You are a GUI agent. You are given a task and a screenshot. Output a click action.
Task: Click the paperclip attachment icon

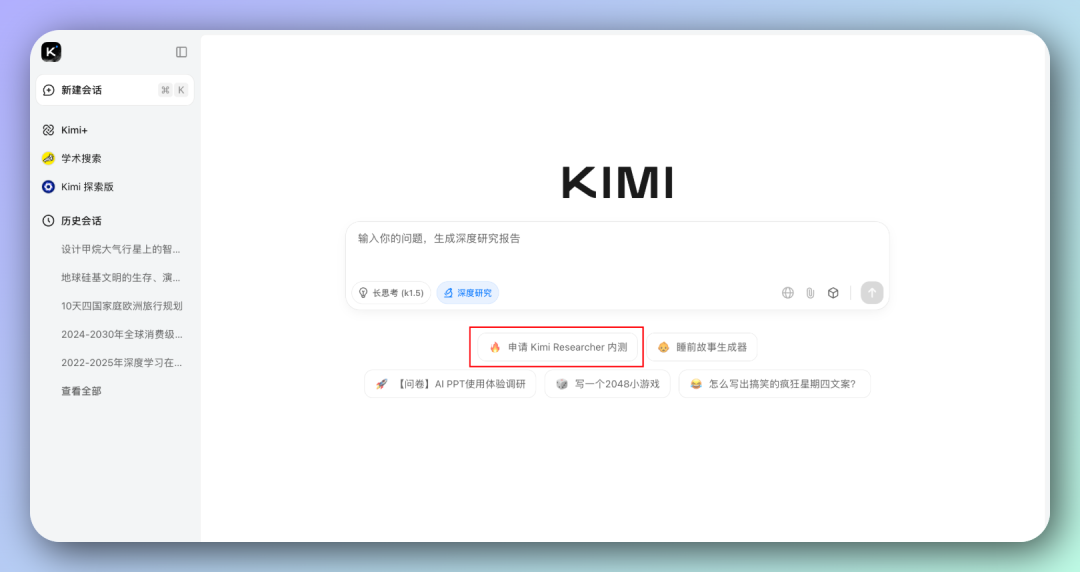811,293
